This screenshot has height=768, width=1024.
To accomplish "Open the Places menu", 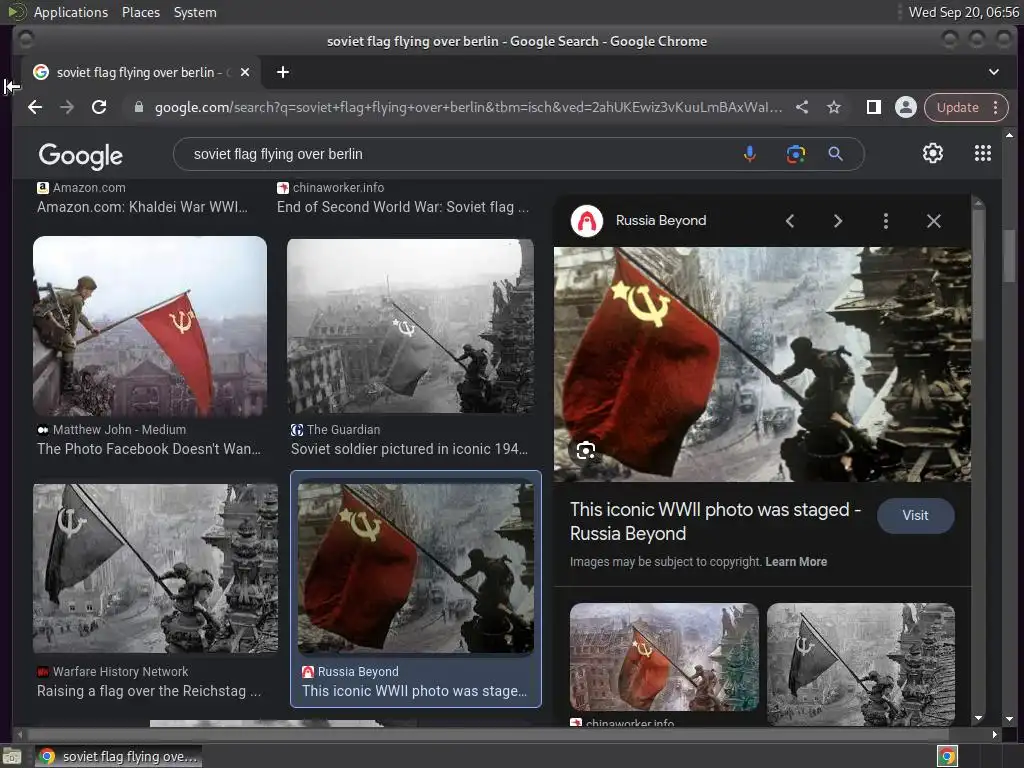I will [x=140, y=12].
